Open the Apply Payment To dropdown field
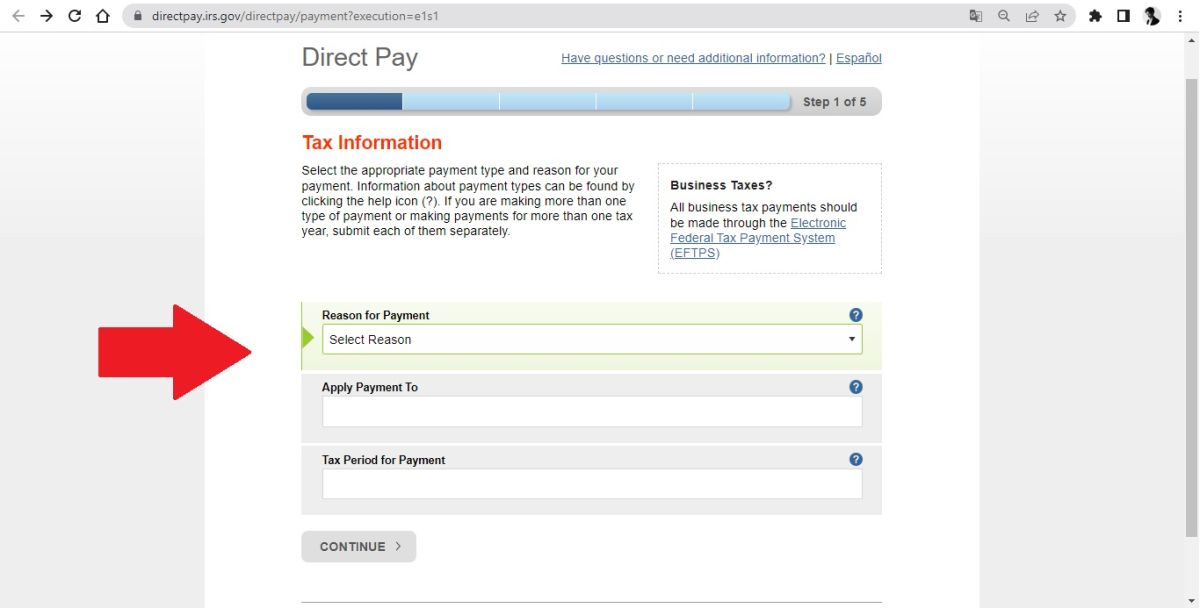The height and width of the screenshot is (608, 1200). [591, 412]
